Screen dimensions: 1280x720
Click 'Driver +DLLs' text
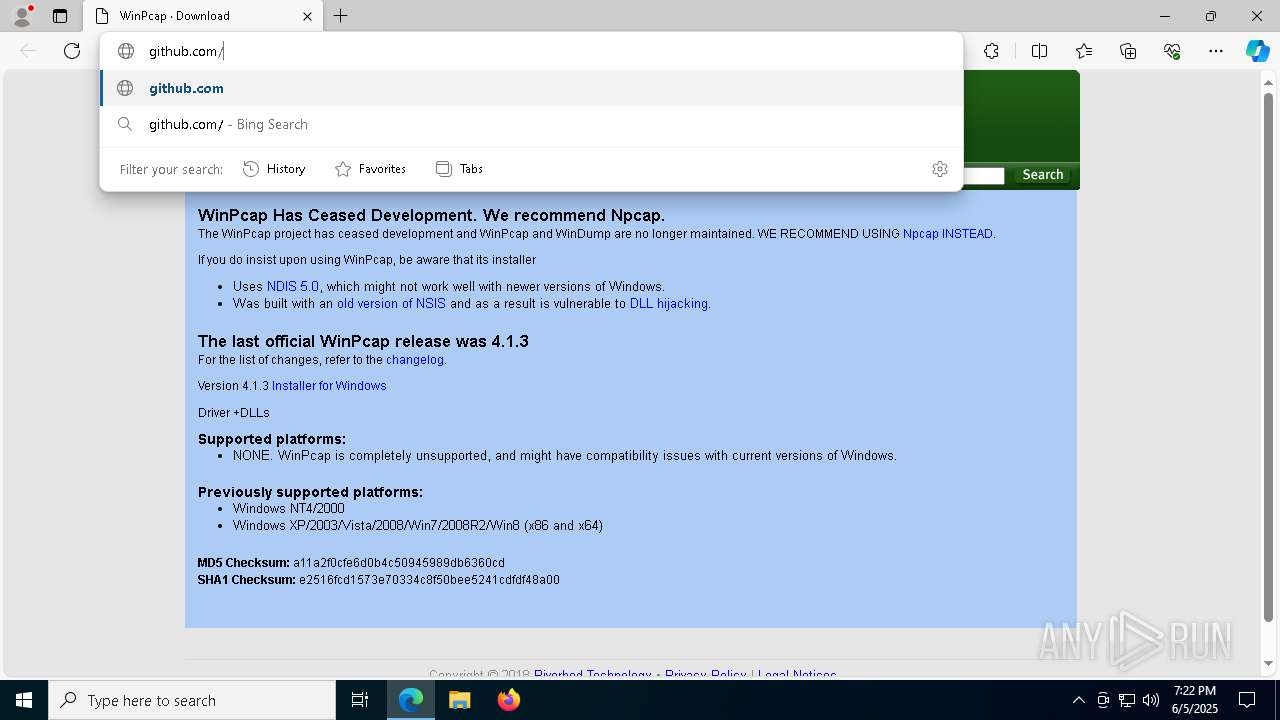pos(234,412)
